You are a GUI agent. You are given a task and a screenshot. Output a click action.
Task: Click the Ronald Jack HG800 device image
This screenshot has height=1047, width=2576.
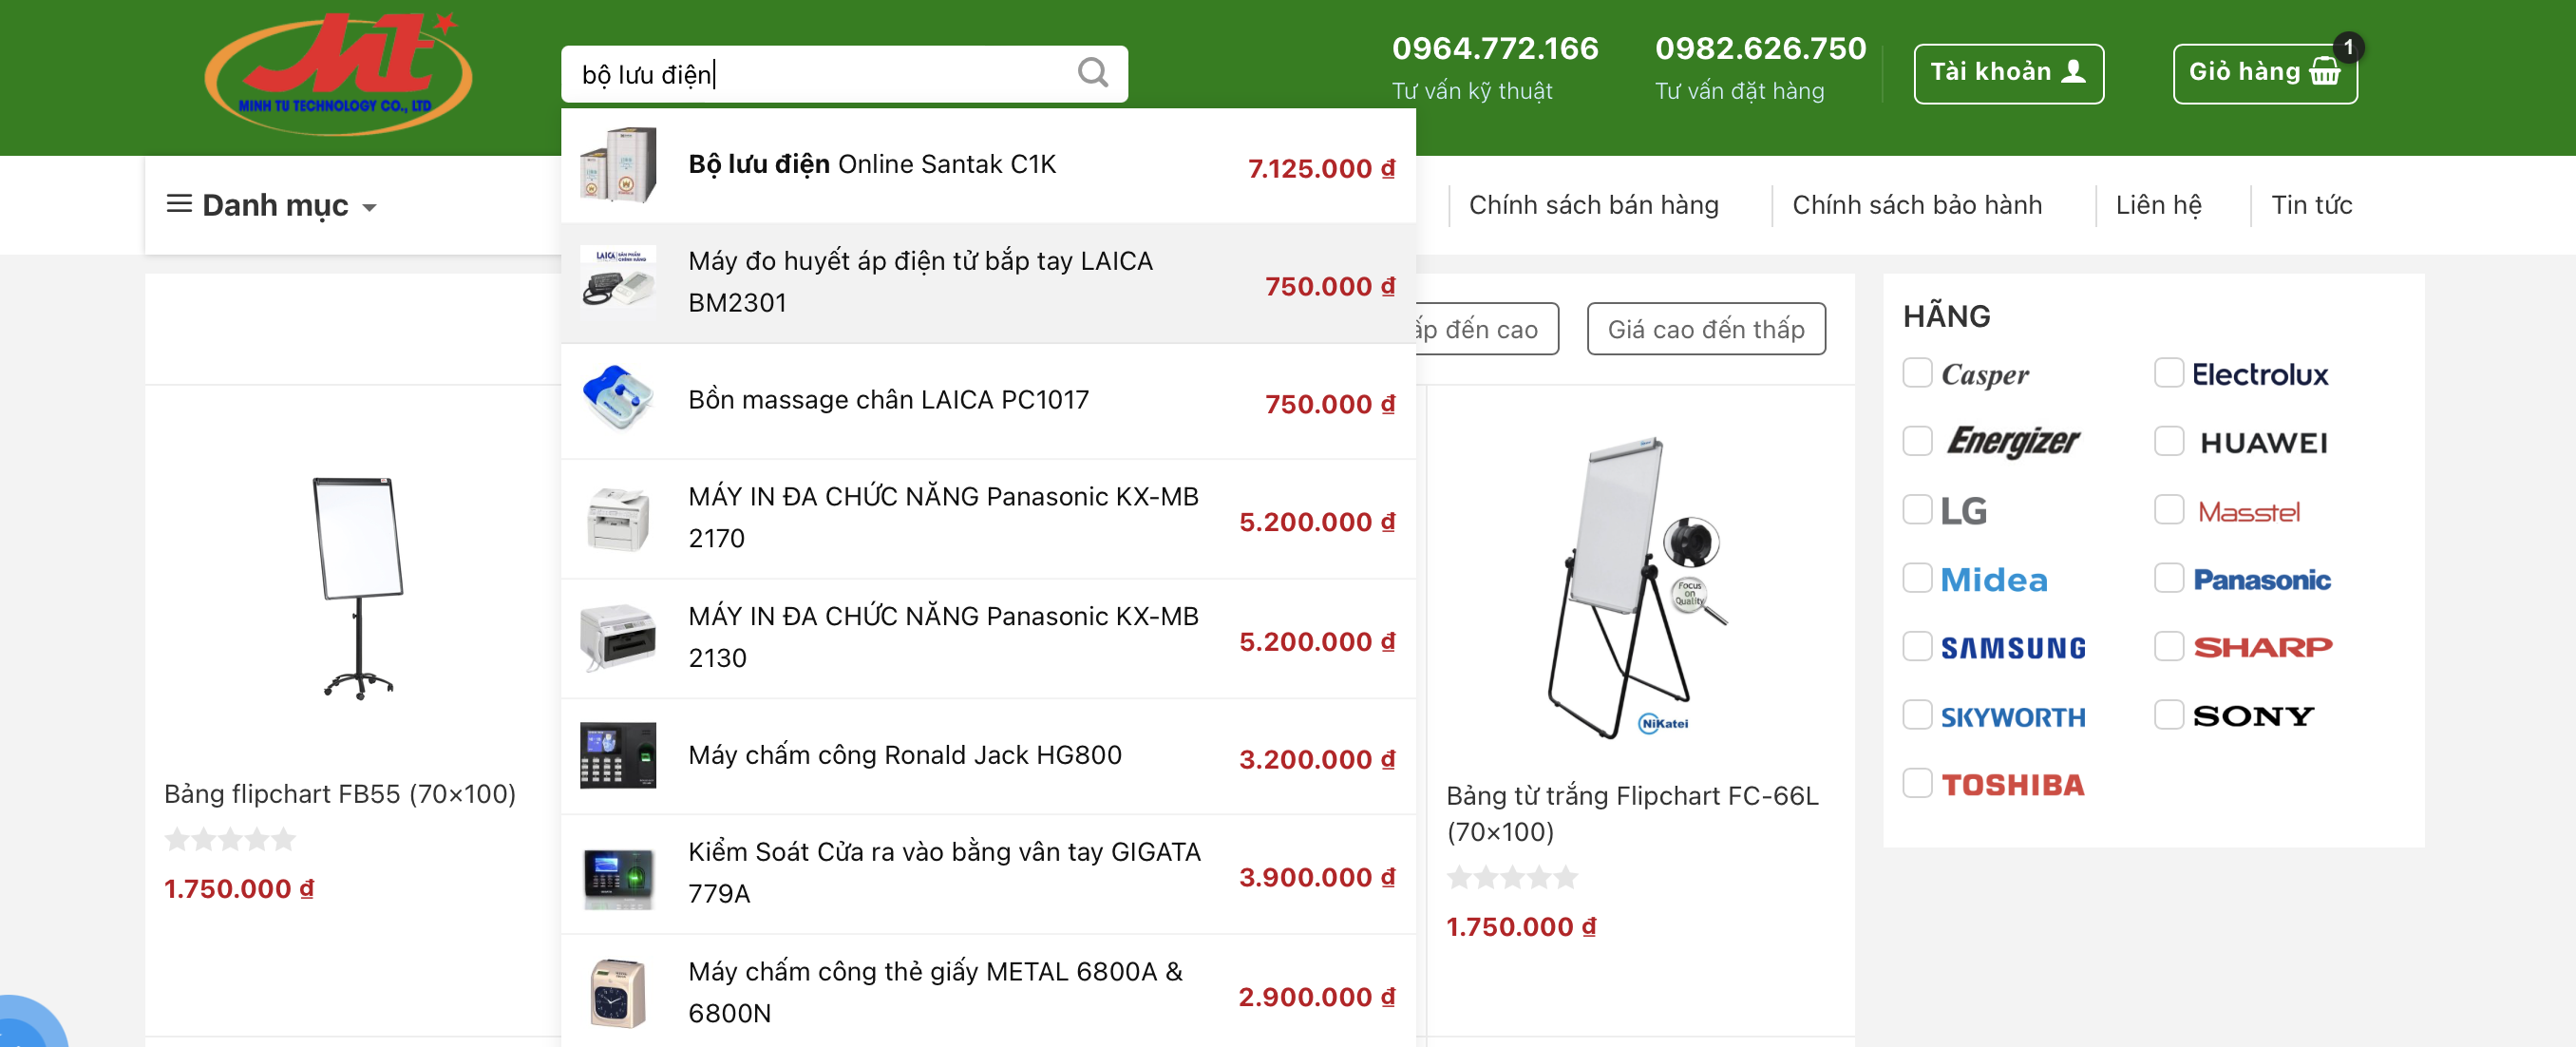click(618, 756)
